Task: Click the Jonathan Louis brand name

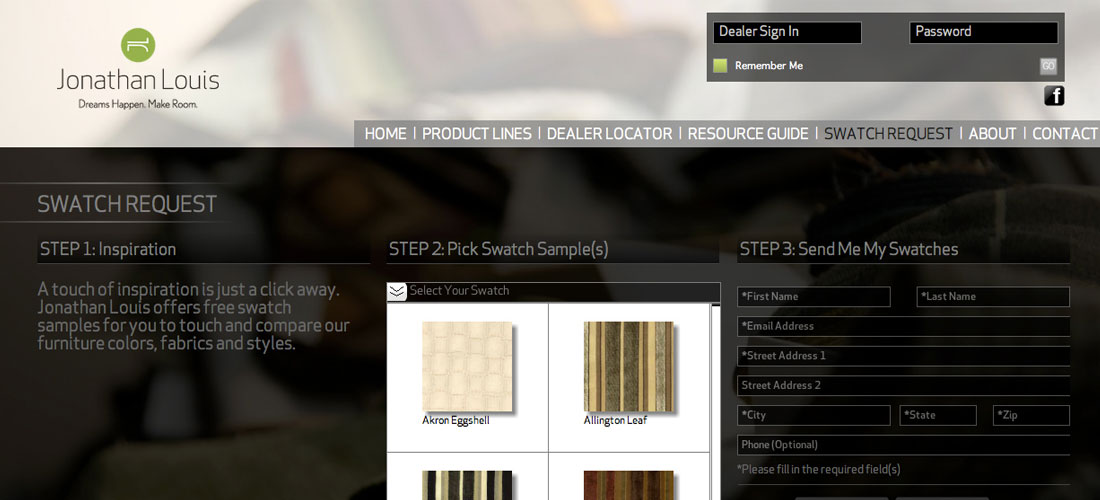Action: [x=138, y=80]
